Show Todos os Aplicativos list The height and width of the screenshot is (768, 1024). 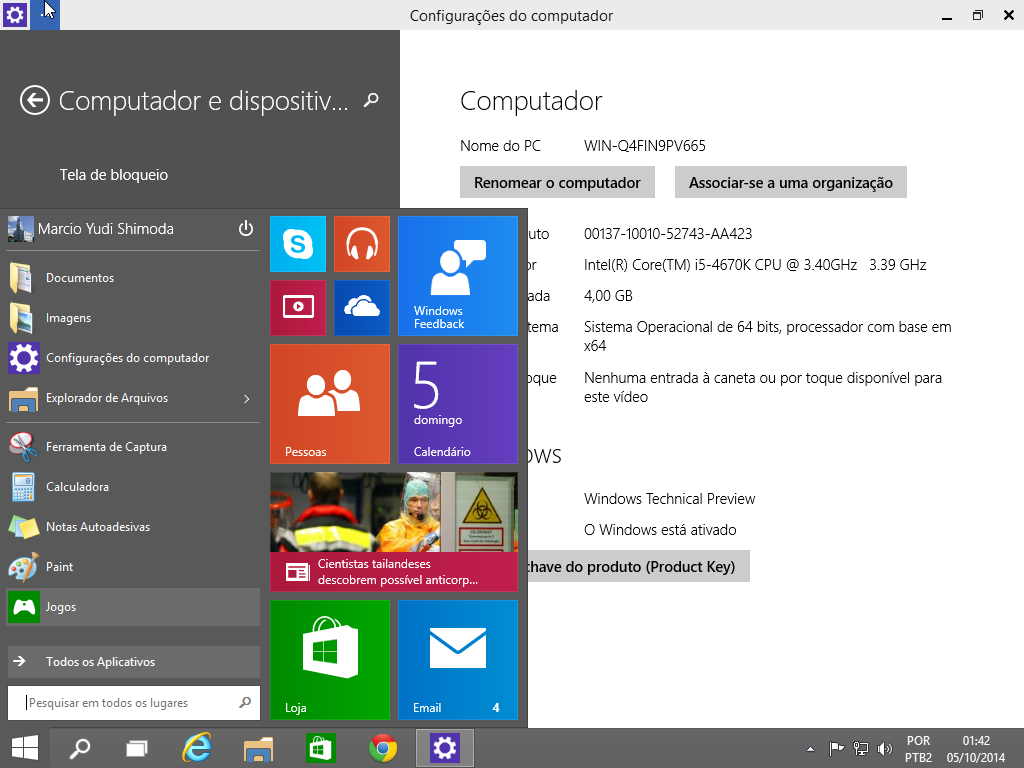(133, 662)
